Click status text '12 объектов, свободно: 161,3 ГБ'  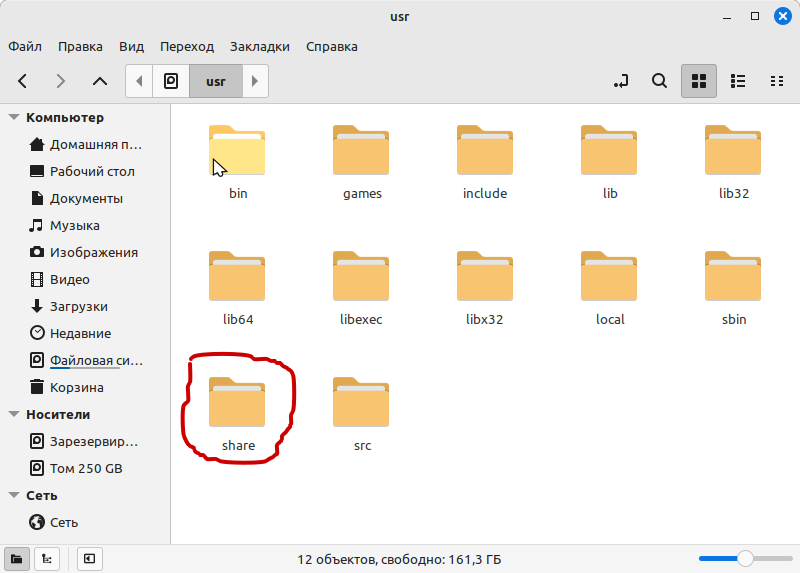[x=399, y=560]
